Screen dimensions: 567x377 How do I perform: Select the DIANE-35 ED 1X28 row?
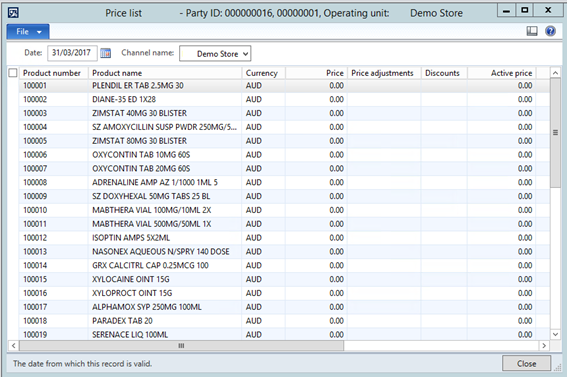[284, 99]
